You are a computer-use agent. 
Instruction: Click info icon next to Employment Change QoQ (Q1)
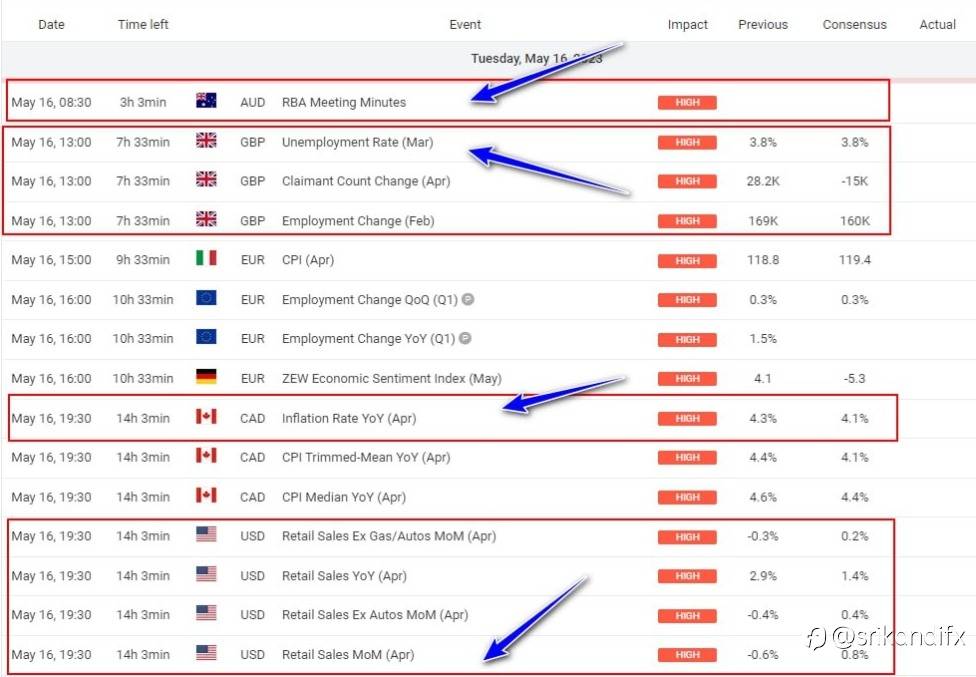point(468,299)
